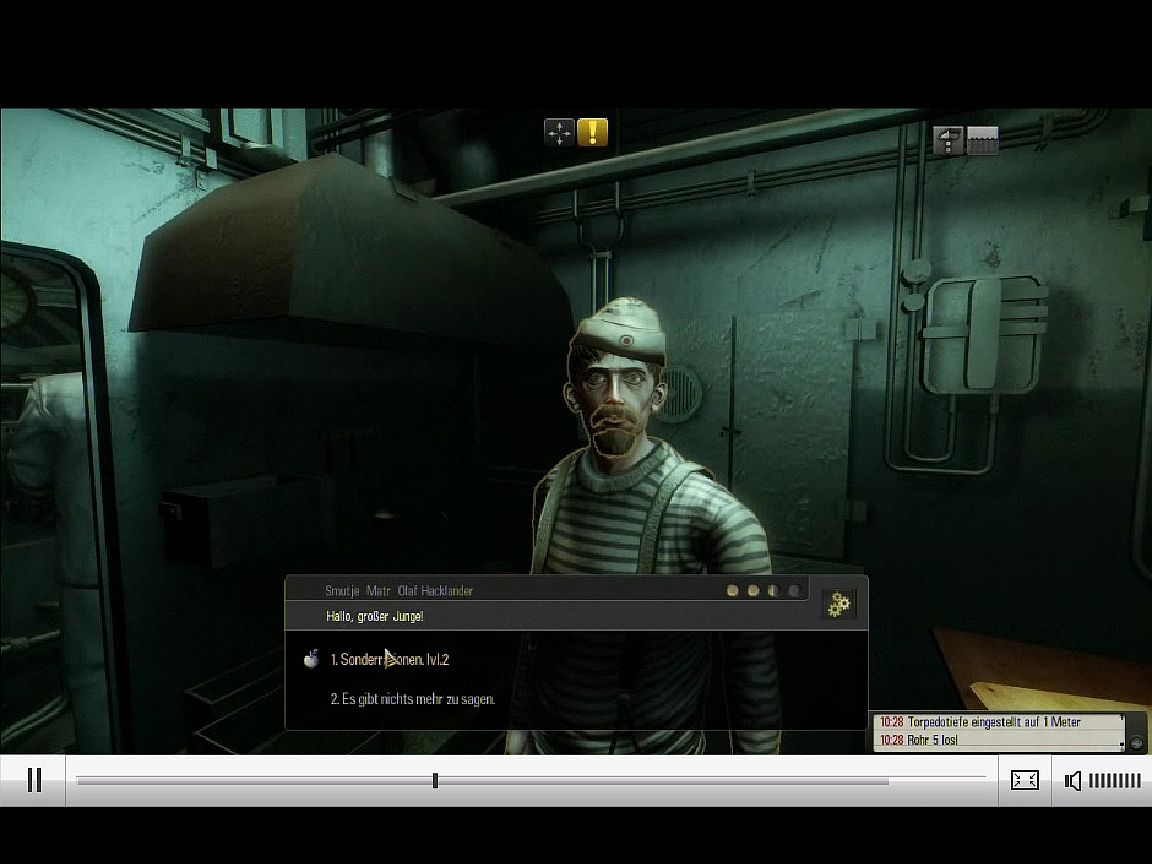Image resolution: width=1152 pixels, height=864 pixels.
Task: Click the submarine status icon beside water icon
Action: point(948,140)
